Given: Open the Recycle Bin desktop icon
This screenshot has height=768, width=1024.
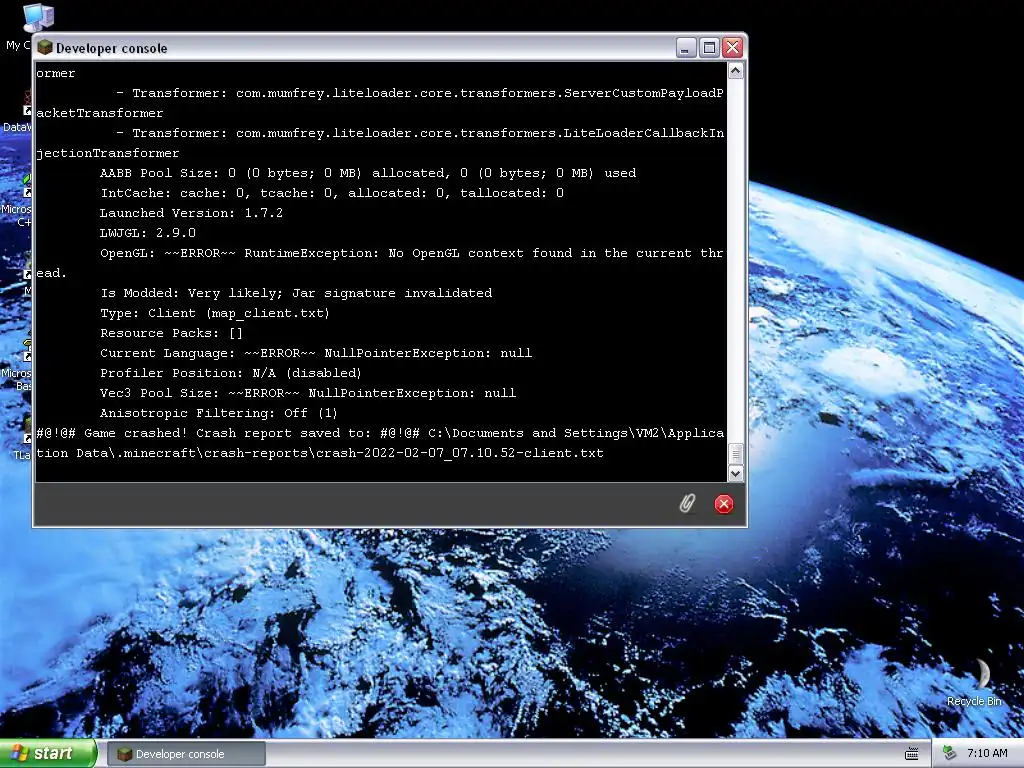Looking at the screenshot, I should [974, 683].
